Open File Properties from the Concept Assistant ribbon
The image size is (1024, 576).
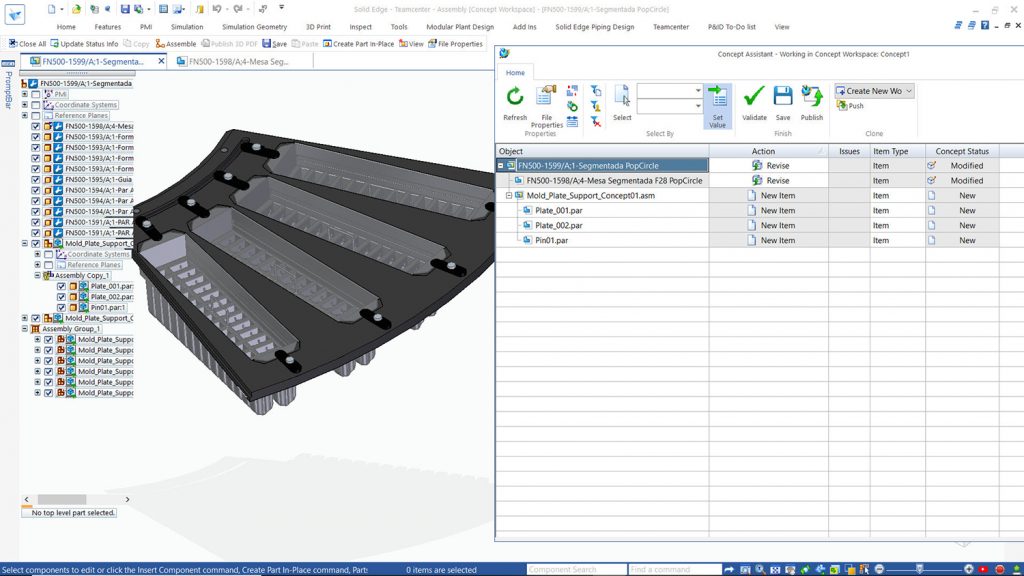click(x=543, y=99)
